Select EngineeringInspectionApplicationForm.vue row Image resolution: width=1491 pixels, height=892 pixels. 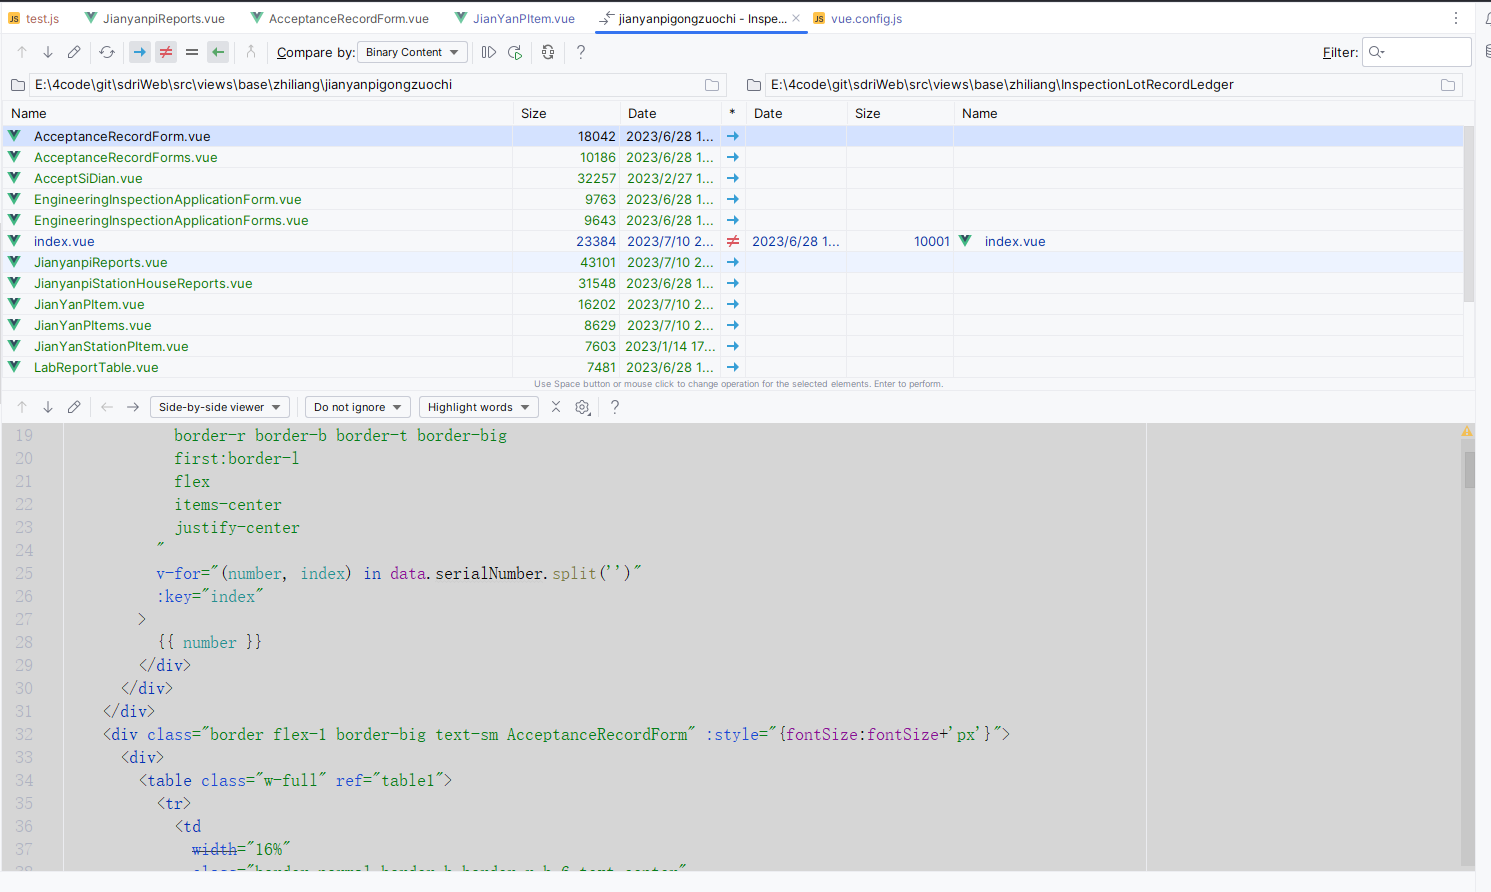[x=732, y=199]
